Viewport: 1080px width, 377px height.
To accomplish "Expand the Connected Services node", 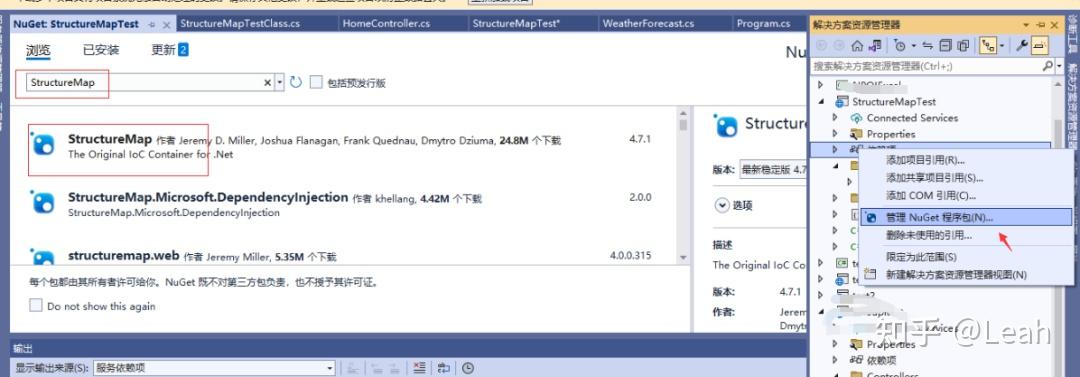I will [x=836, y=118].
